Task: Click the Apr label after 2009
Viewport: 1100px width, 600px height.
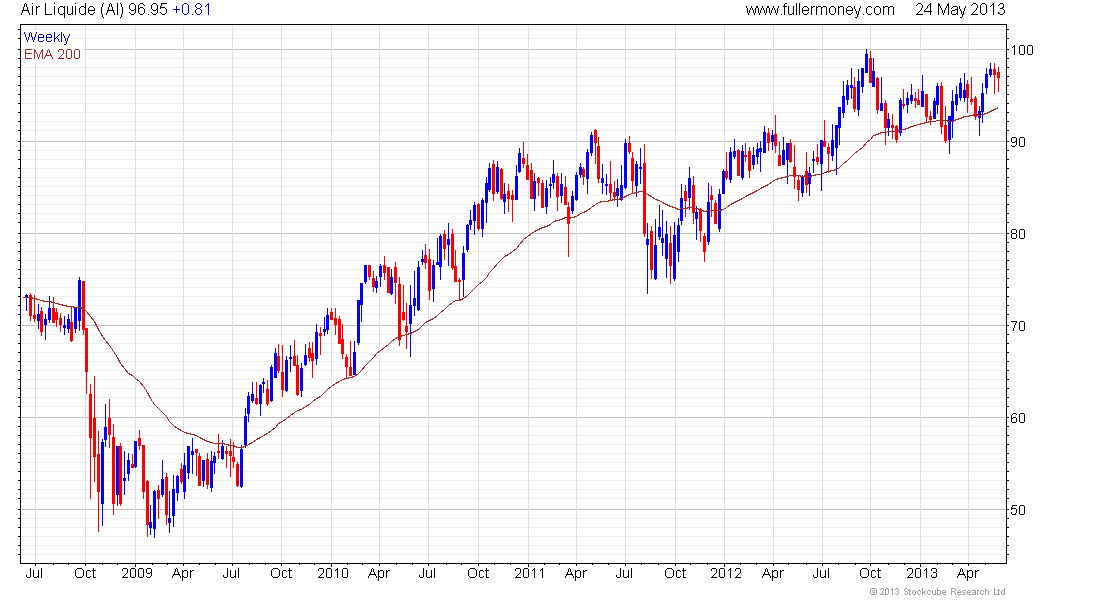Action: (x=182, y=573)
